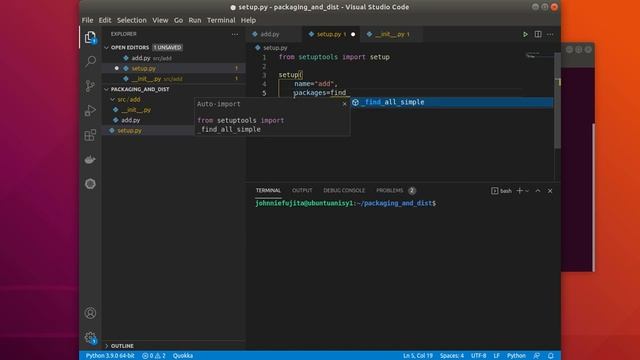Screen dimensions: 640x360
Task: Change encoding via UTF-8
Action: [478, 356]
